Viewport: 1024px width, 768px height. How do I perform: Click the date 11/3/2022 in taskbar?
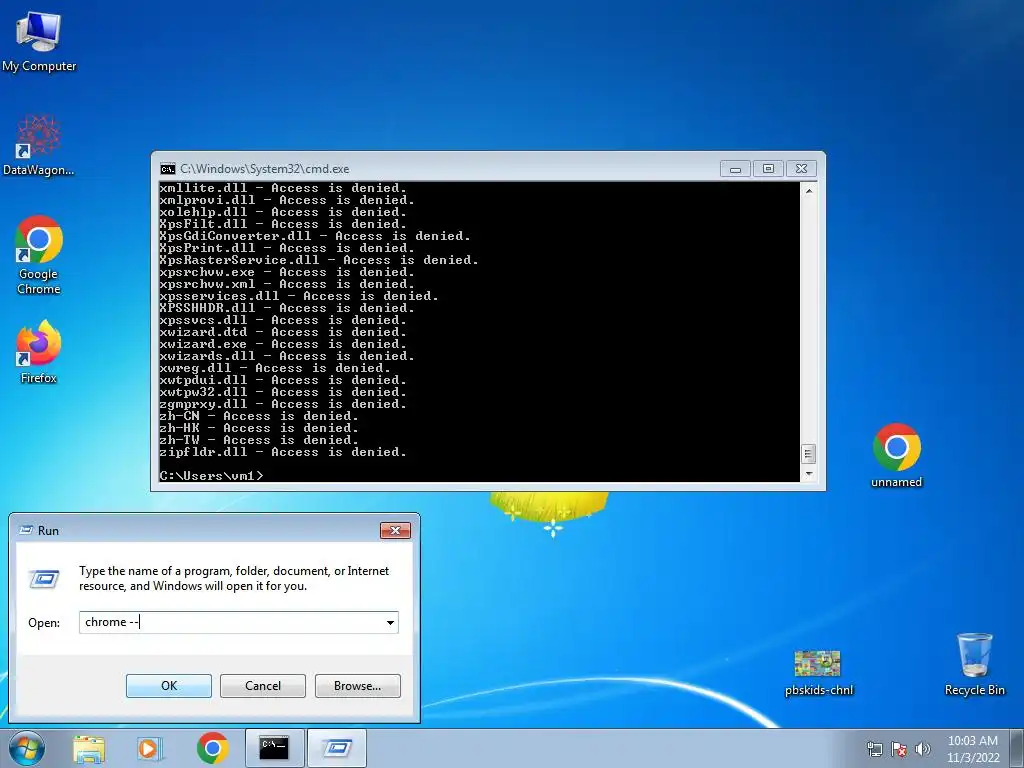[x=973, y=758]
